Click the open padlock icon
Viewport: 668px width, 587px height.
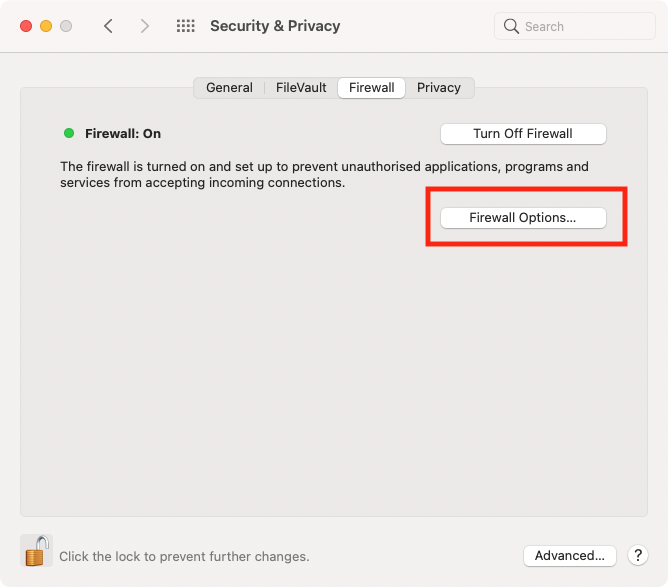36,550
